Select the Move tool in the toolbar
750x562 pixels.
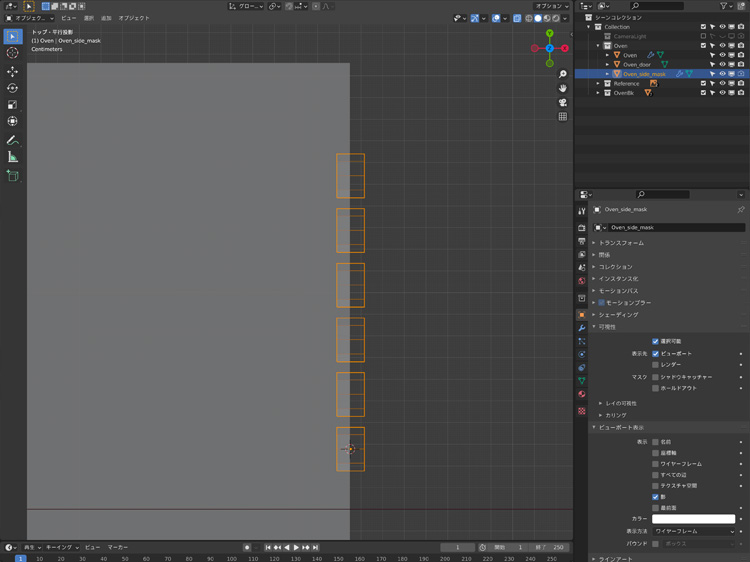(x=13, y=71)
